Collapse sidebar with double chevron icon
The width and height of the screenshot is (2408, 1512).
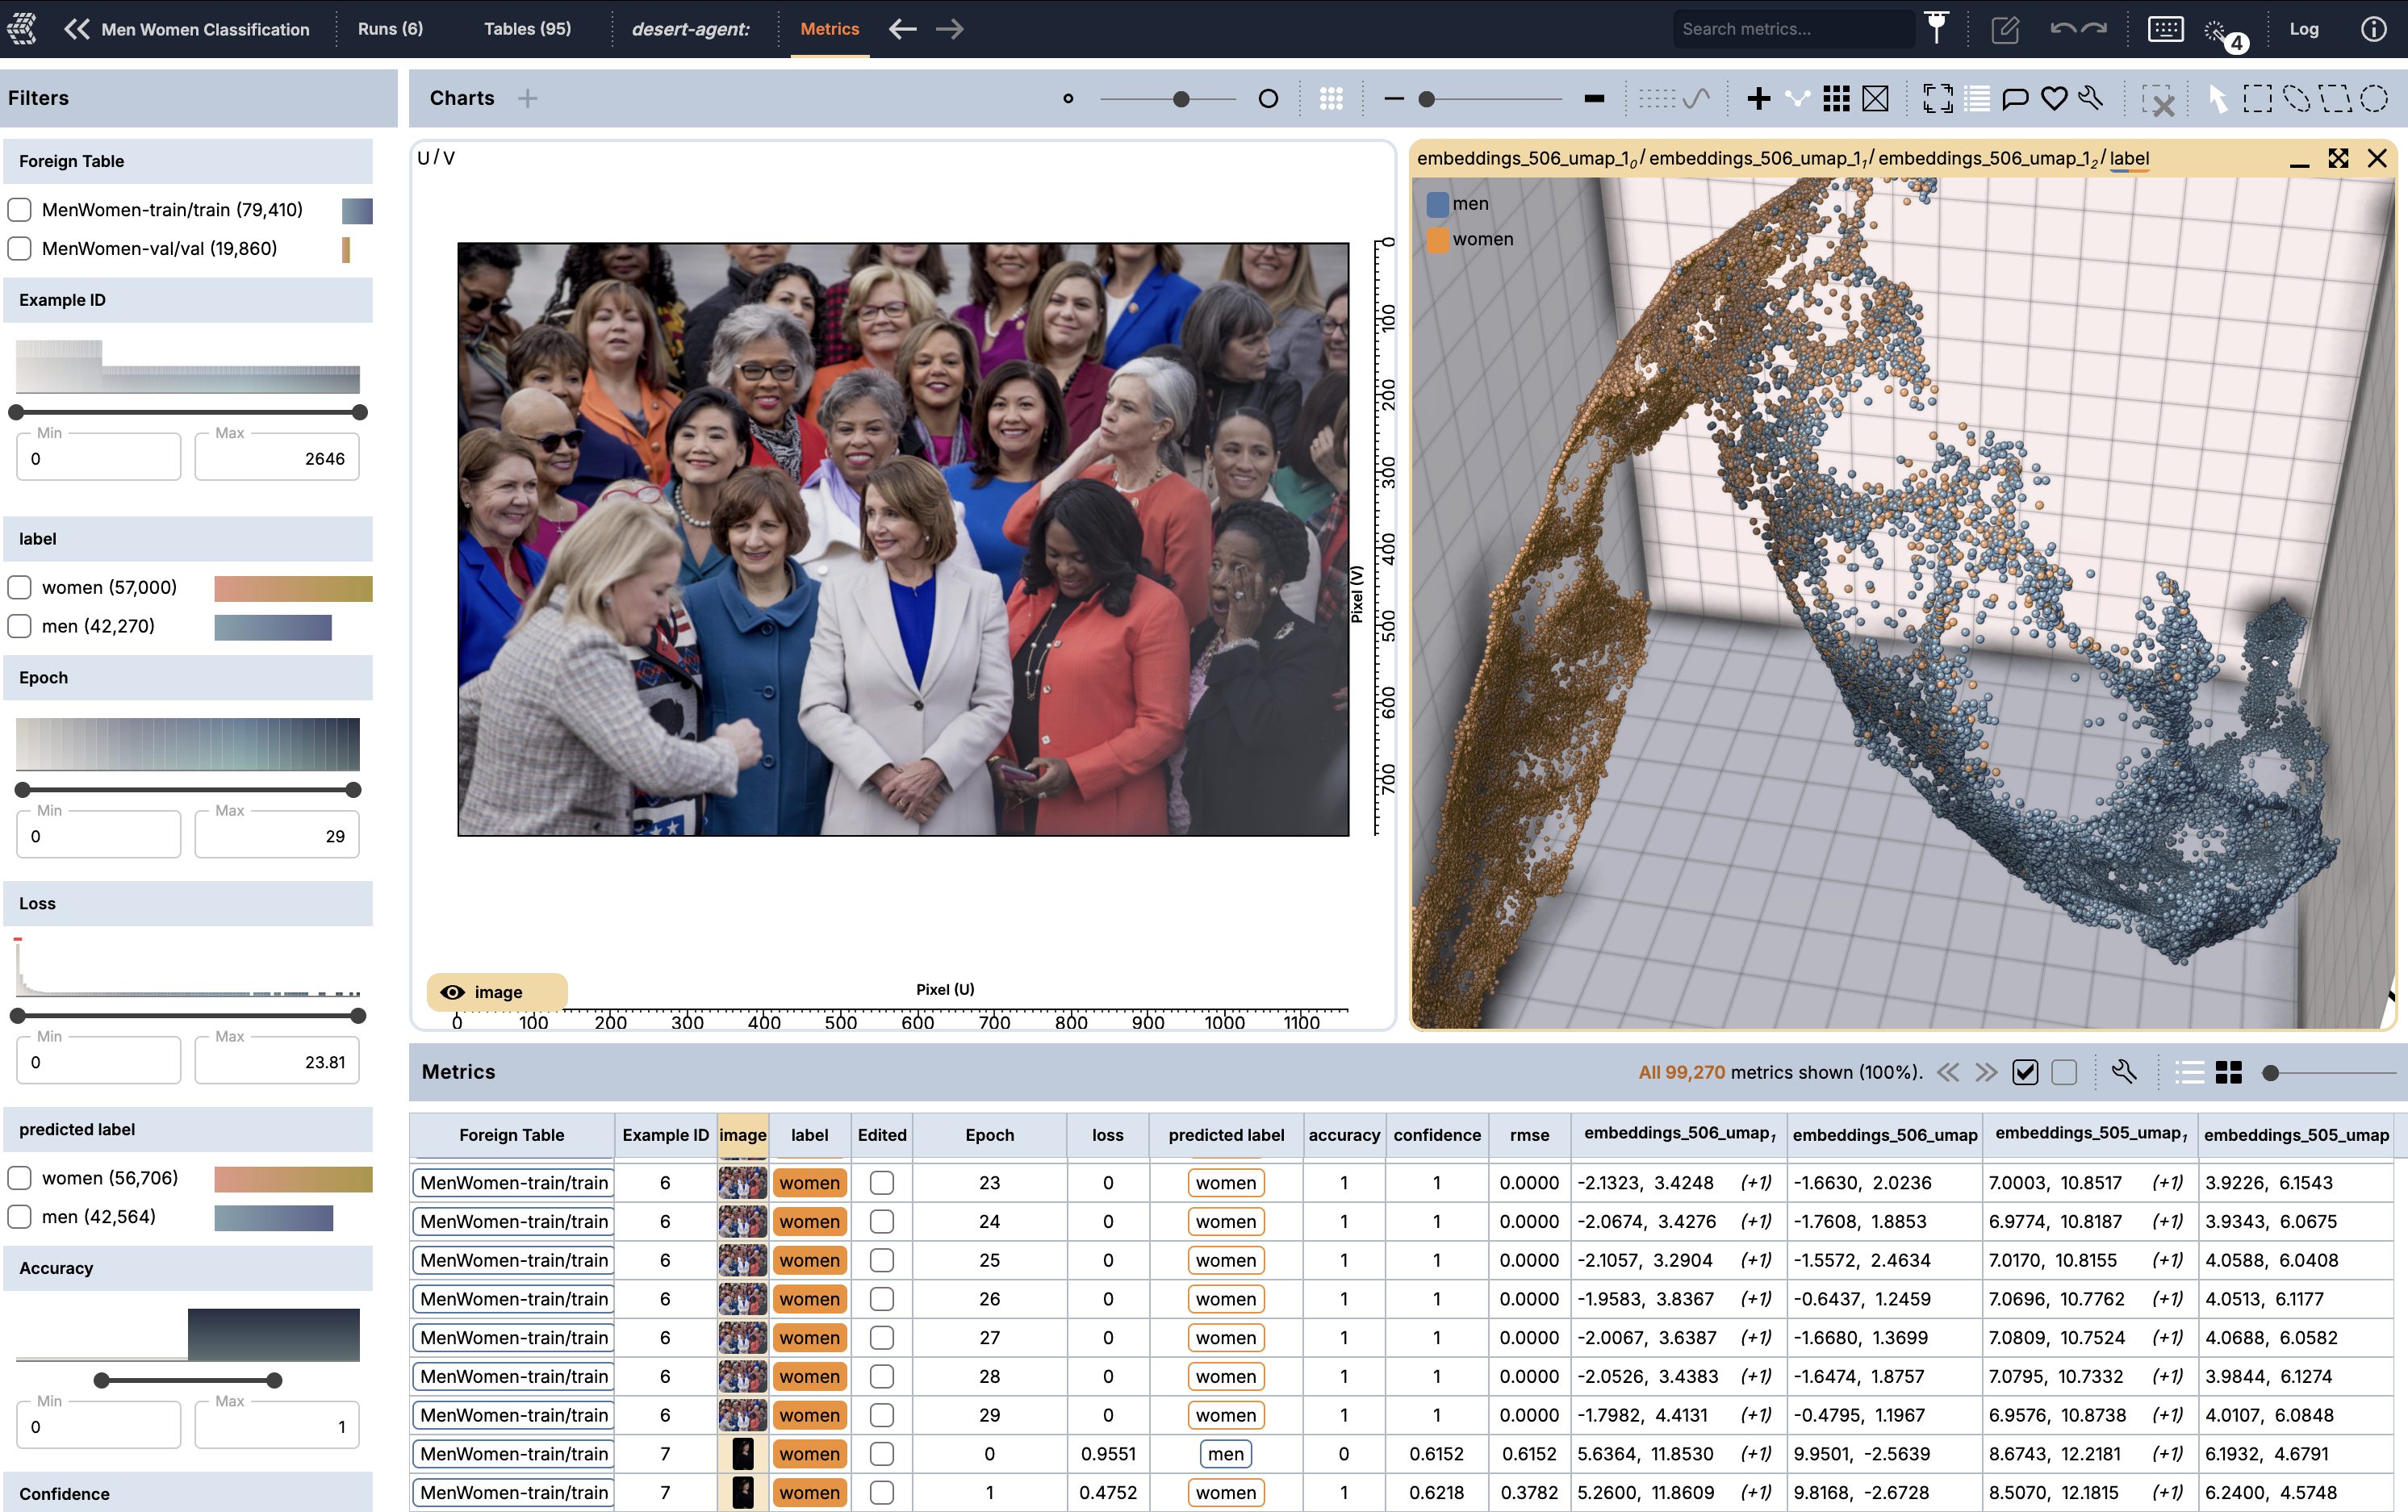click(x=77, y=29)
